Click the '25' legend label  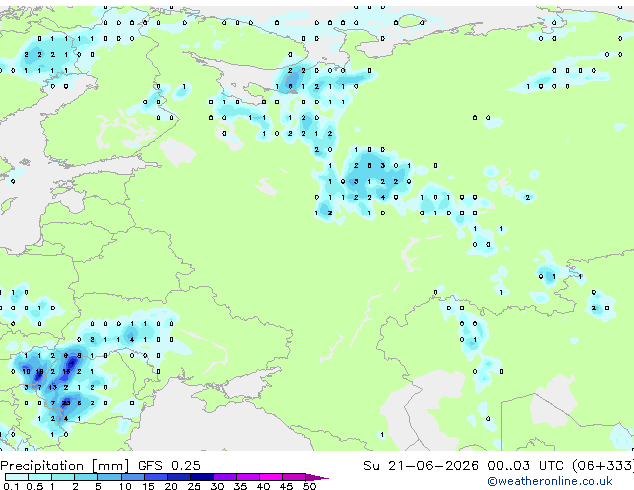194,486
